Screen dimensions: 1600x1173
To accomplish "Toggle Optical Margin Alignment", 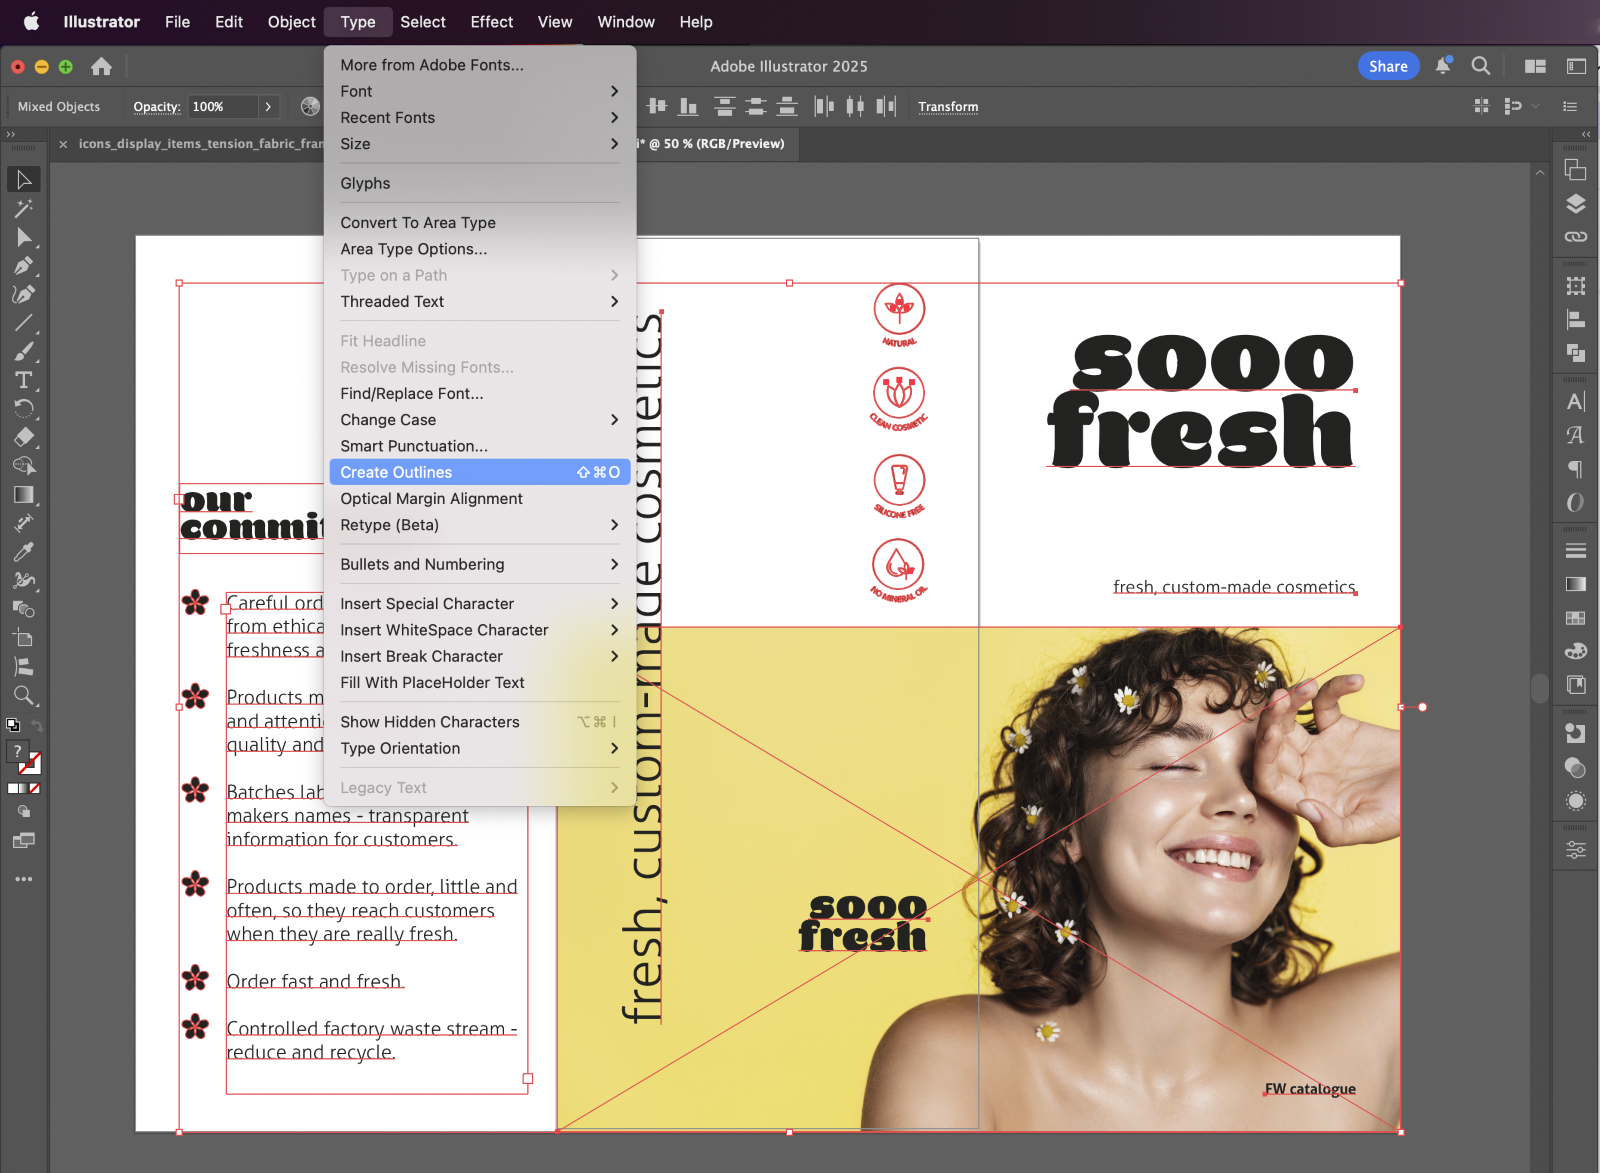I will coord(431,499).
